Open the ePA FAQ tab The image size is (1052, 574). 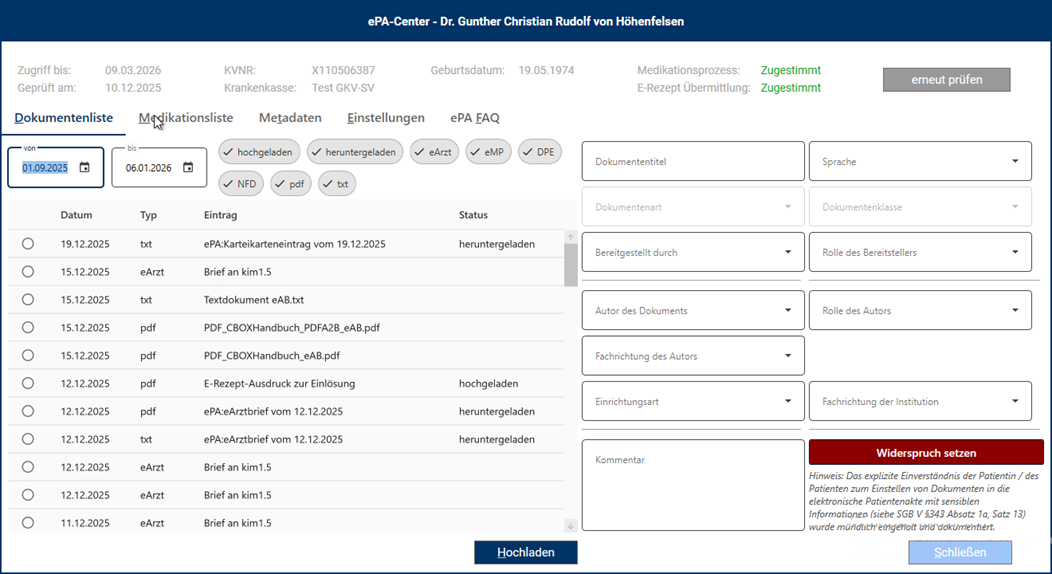coord(474,118)
